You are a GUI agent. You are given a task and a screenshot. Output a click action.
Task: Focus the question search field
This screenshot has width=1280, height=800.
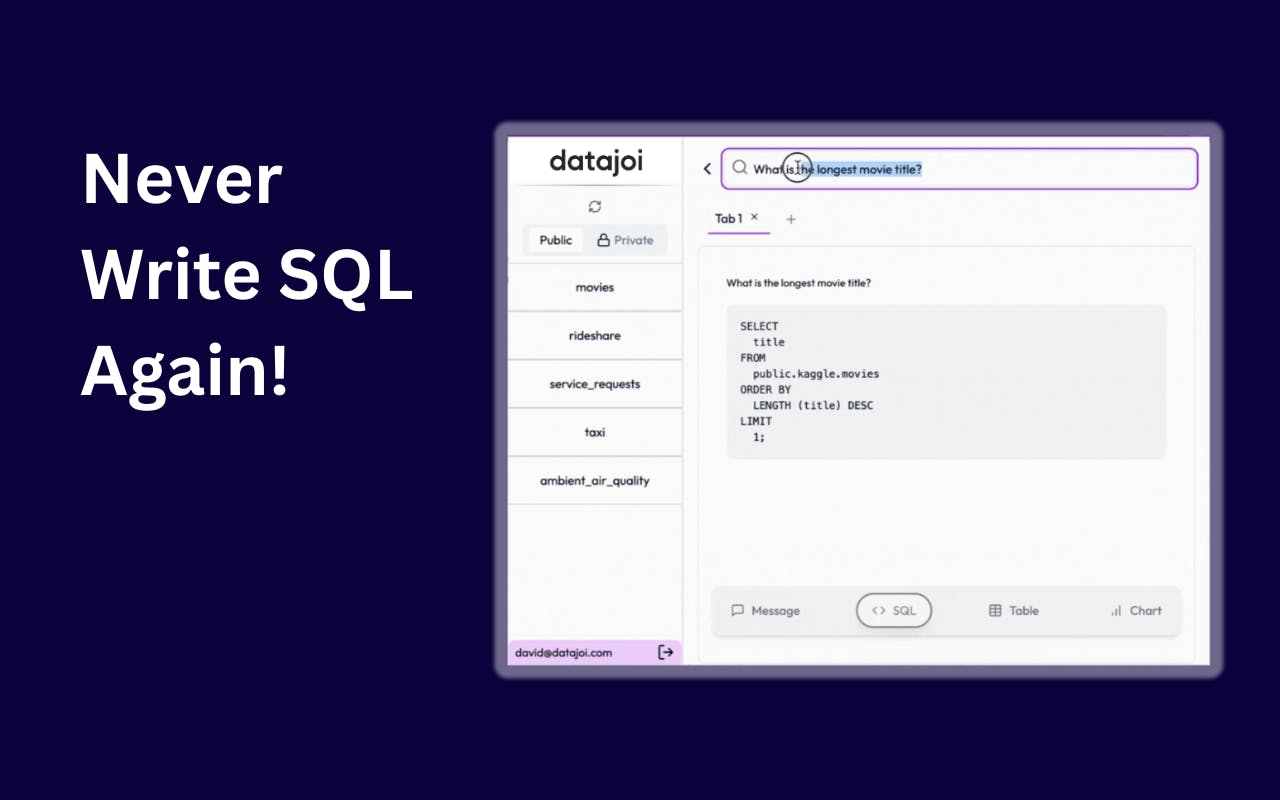(x=959, y=169)
